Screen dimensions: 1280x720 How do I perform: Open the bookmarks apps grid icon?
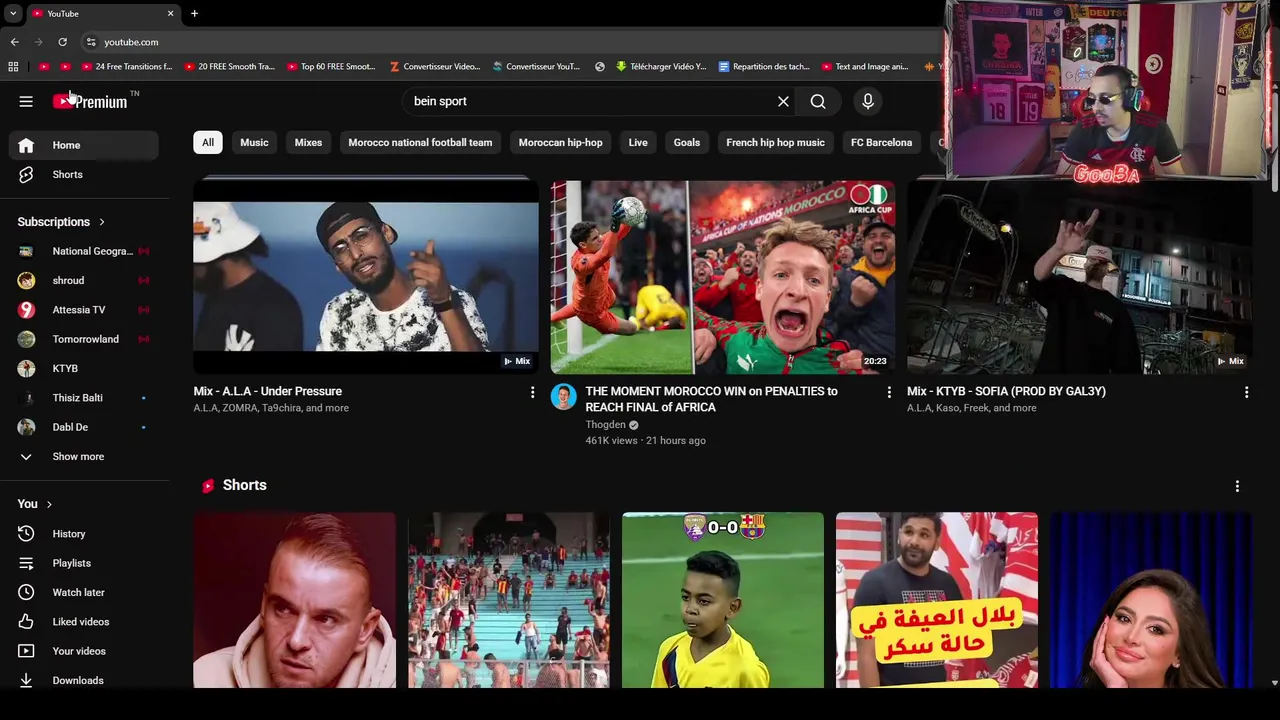13,67
